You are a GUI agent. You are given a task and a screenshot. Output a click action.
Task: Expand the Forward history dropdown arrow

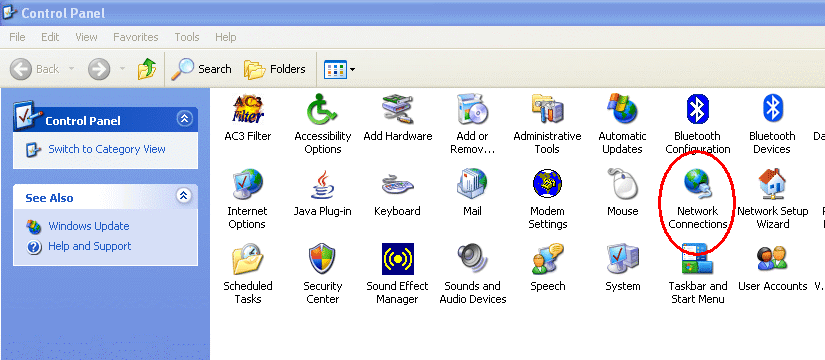[x=122, y=69]
